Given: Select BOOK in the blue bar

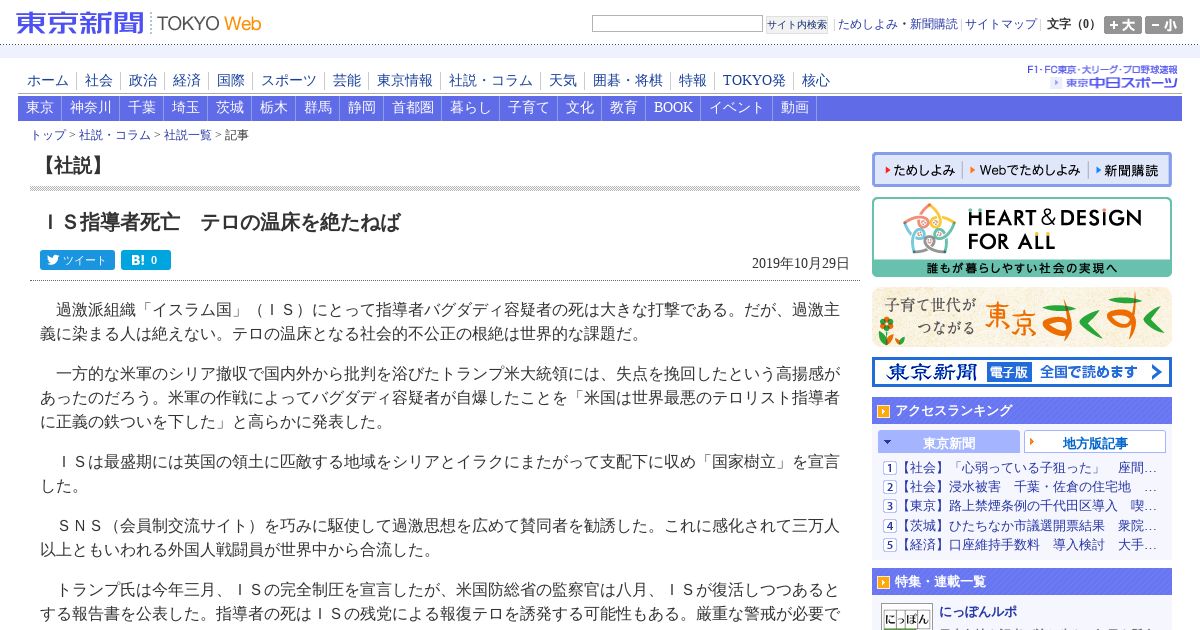Looking at the screenshot, I should click(x=673, y=108).
